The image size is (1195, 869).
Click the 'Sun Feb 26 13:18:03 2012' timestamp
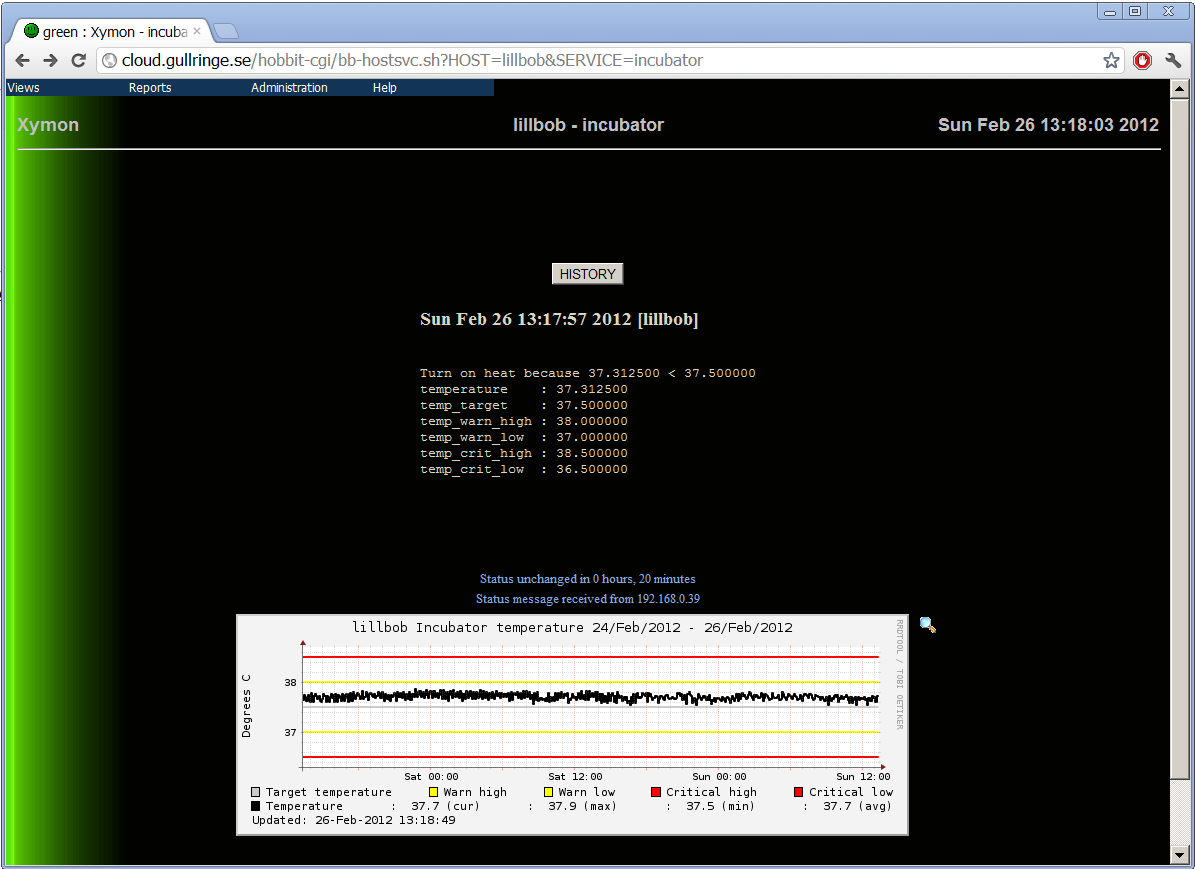point(1048,125)
